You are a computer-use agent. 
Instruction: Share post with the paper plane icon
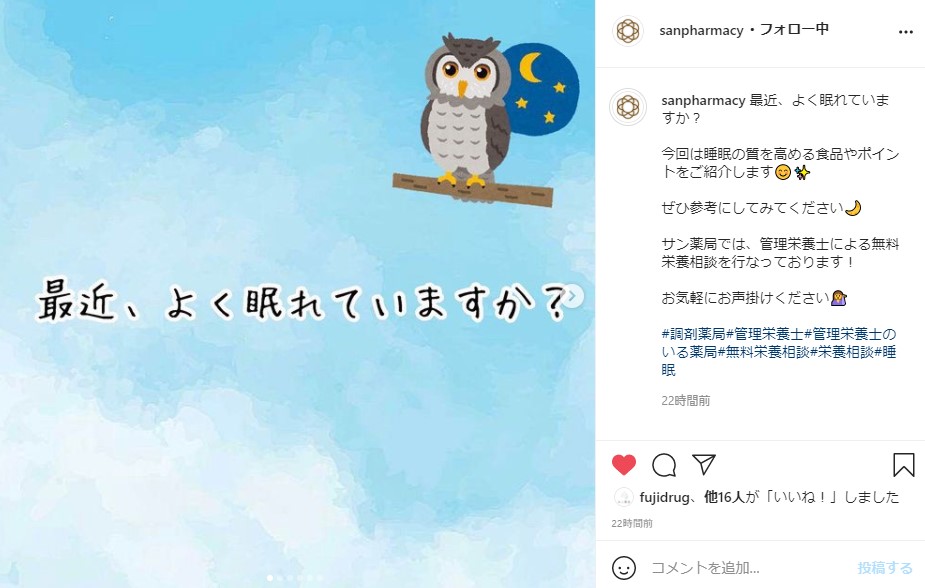(x=704, y=464)
